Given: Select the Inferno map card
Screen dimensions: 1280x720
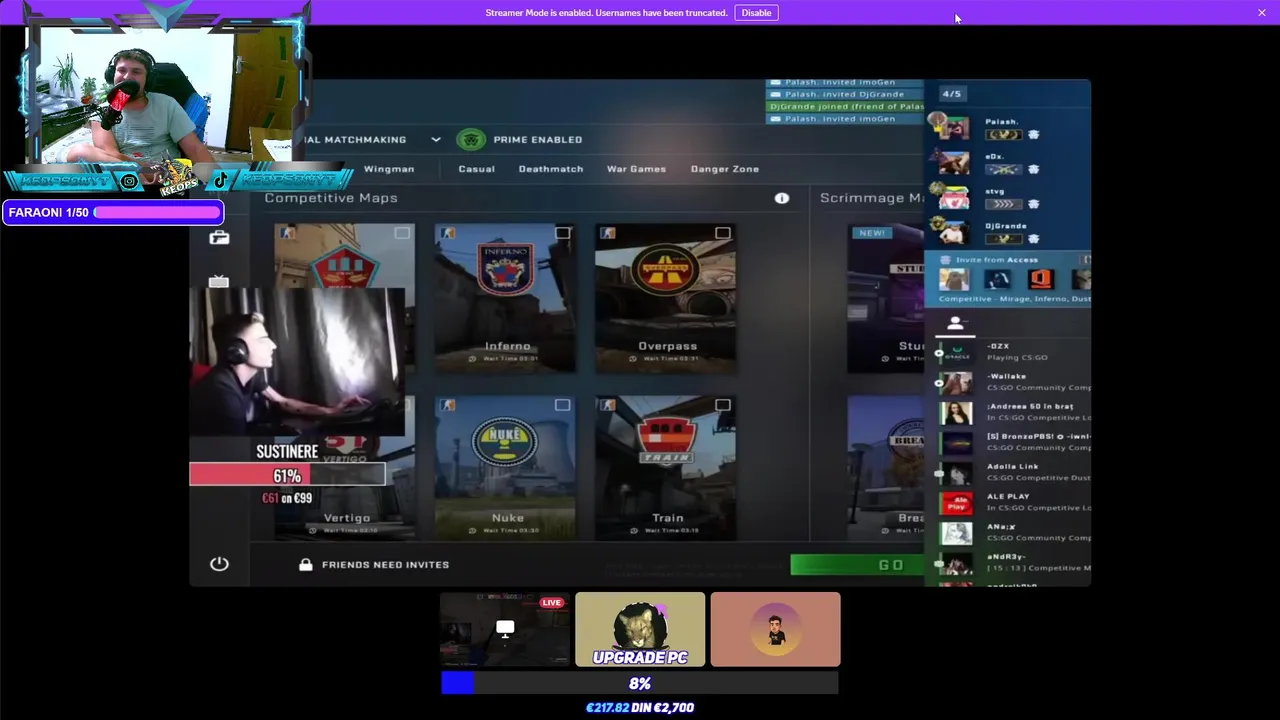Looking at the screenshot, I should (x=505, y=297).
